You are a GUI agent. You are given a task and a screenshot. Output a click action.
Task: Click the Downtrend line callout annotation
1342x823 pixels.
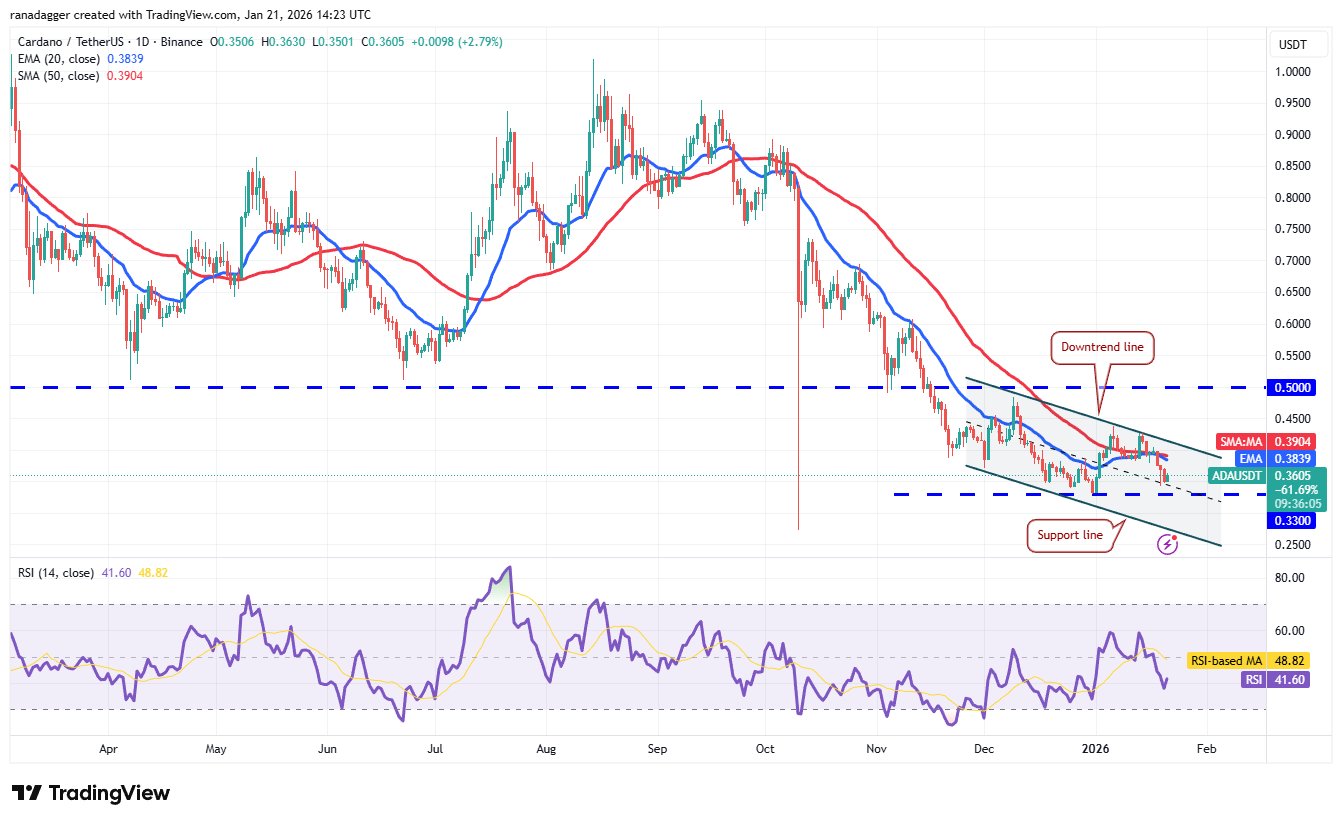1103,348
